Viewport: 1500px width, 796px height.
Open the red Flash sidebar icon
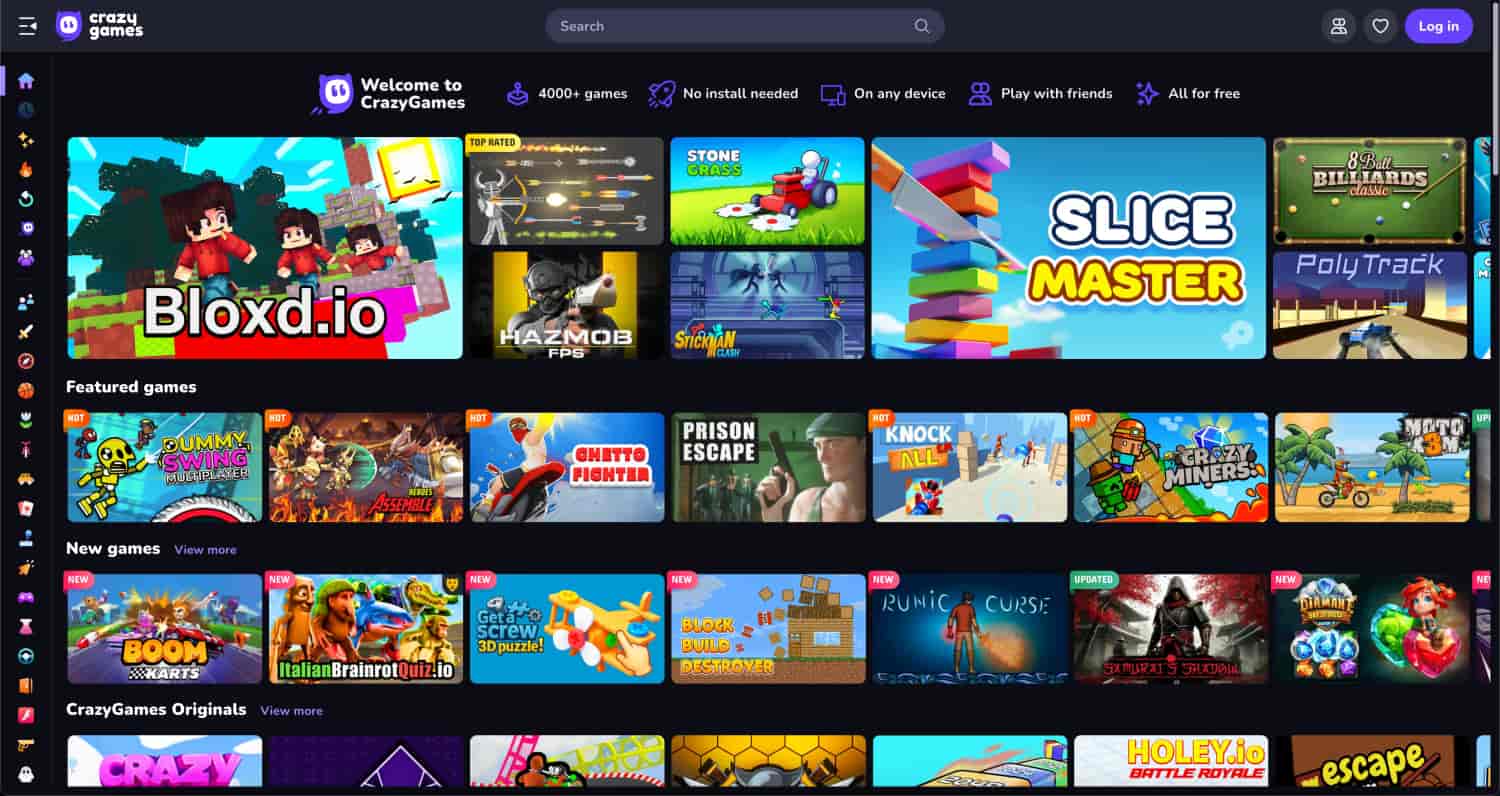[x=26, y=715]
